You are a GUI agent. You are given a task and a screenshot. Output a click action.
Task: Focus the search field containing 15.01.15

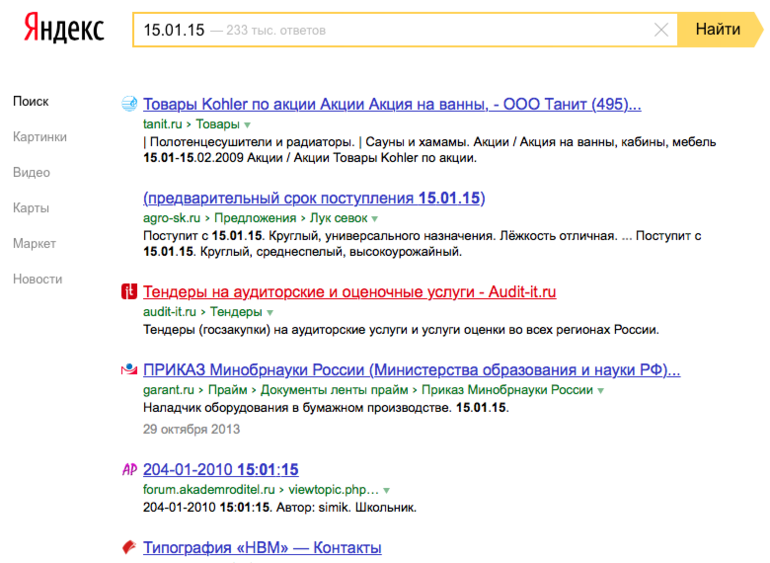[405, 30]
